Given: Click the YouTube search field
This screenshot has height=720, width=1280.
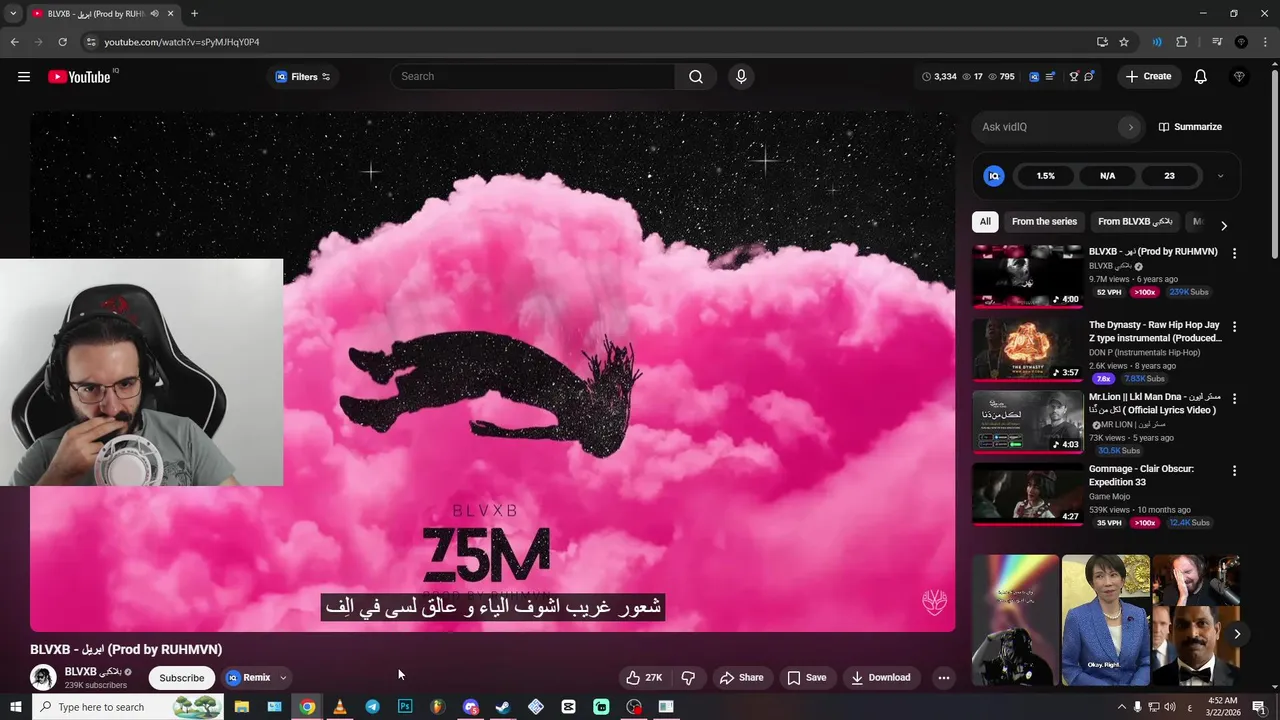Looking at the screenshot, I should (x=533, y=77).
